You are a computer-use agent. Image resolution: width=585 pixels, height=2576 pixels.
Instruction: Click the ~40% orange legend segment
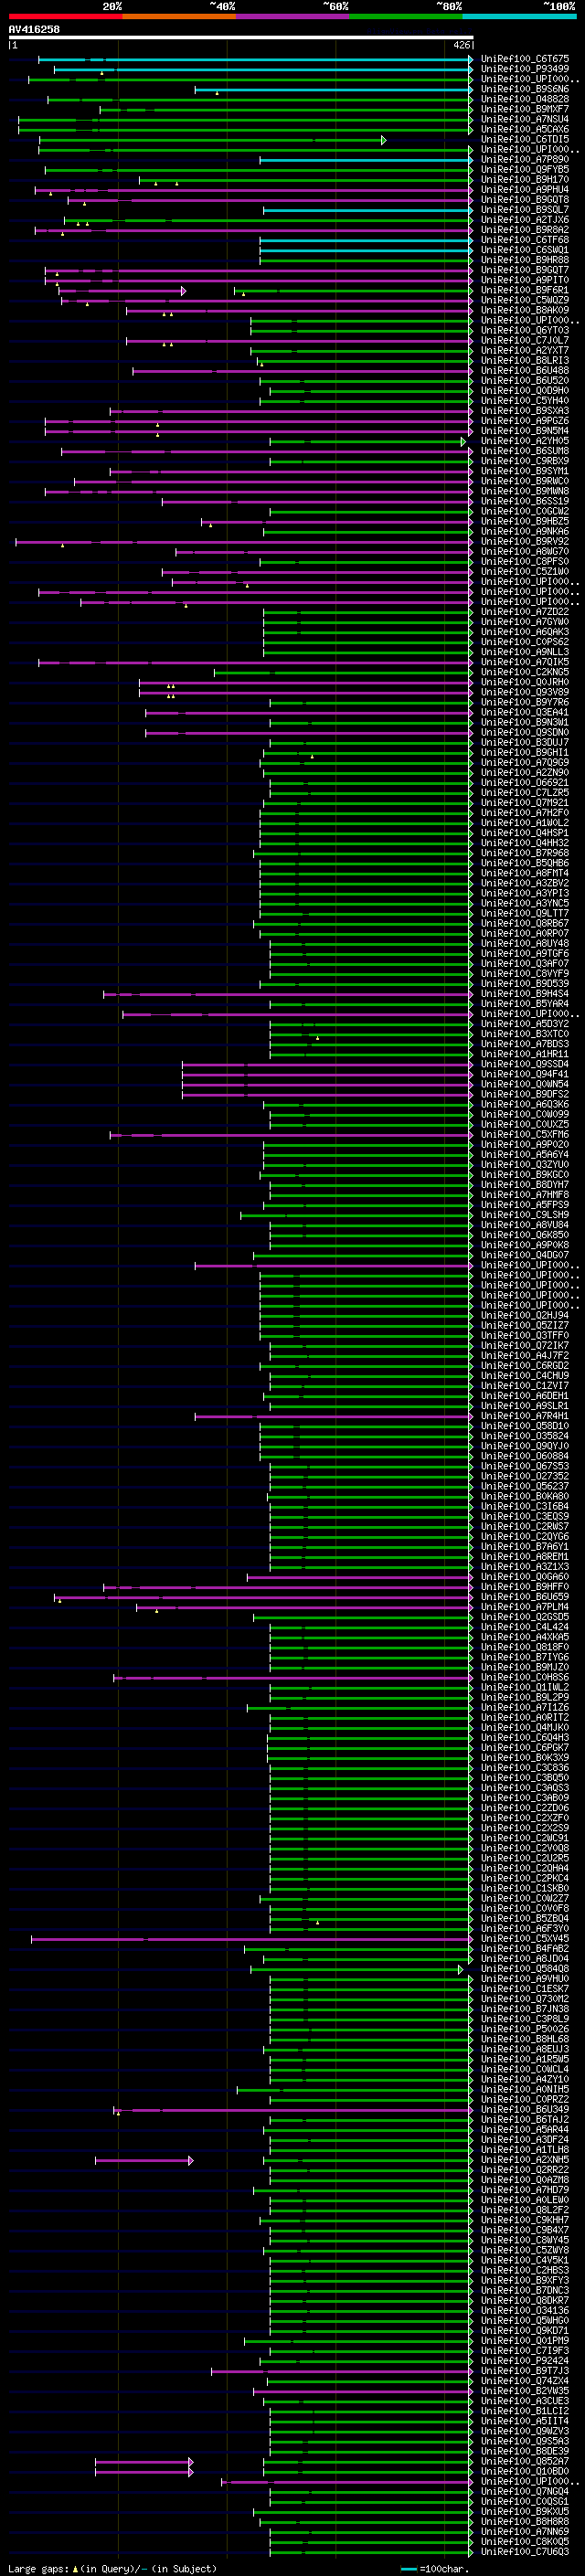point(179,16)
